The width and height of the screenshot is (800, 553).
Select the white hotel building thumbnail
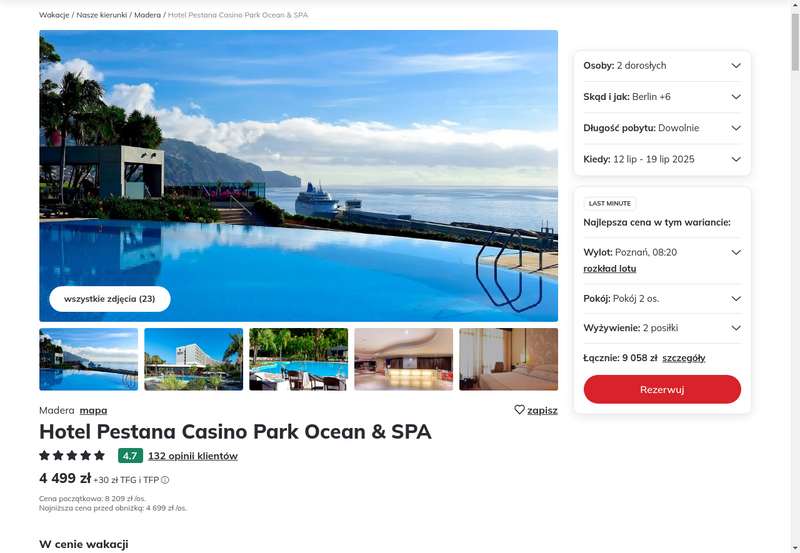(x=193, y=359)
